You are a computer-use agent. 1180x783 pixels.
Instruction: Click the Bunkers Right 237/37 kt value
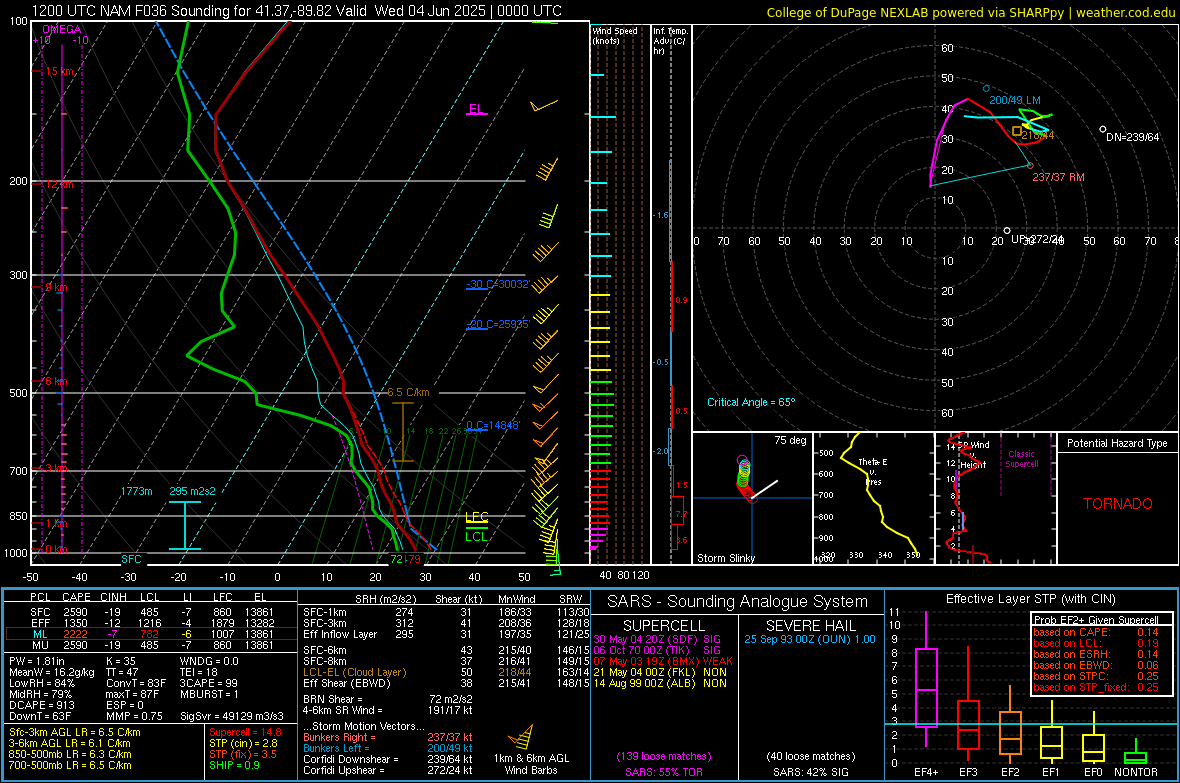click(x=450, y=737)
